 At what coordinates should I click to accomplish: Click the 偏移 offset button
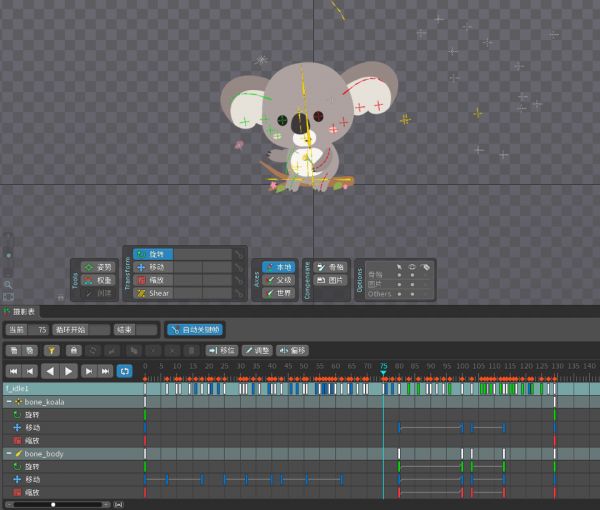pyautogui.click(x=292, y=350)
